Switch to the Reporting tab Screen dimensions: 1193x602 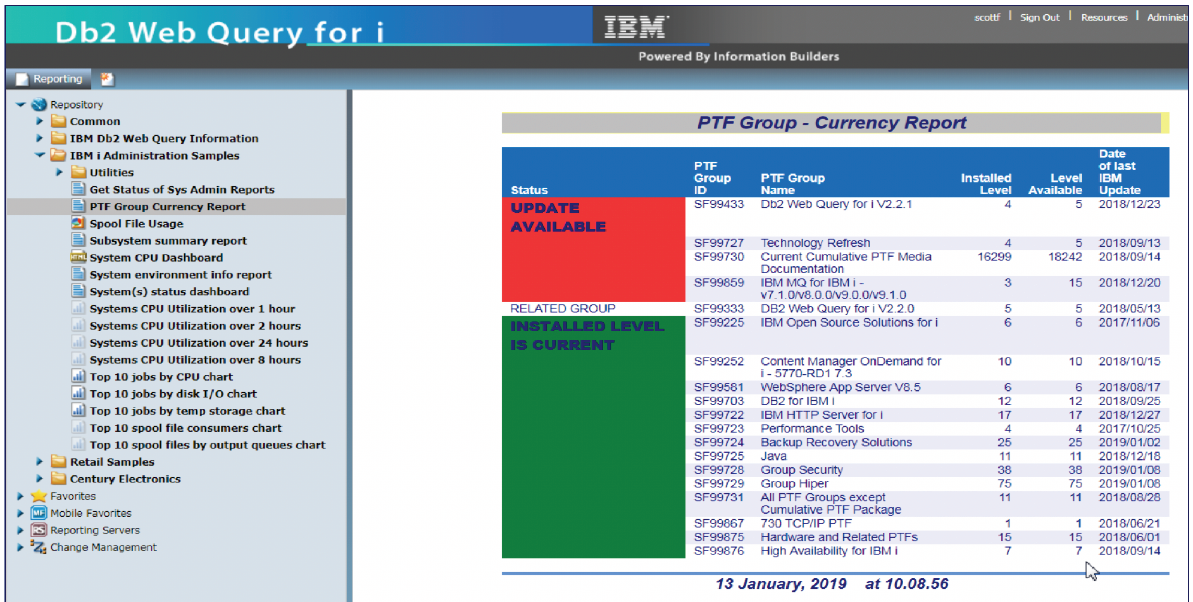(x=49, y=79)
